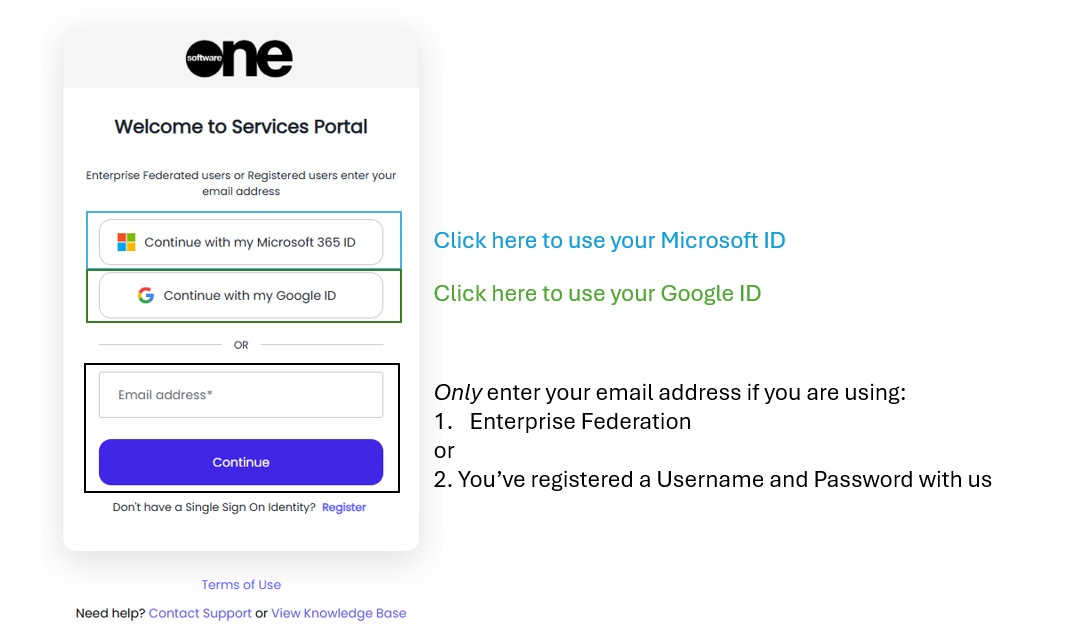This screenshot has height=643, width=1069.
Task: Click the Microsoft four-square logo icon
Action: pos(126,242)
